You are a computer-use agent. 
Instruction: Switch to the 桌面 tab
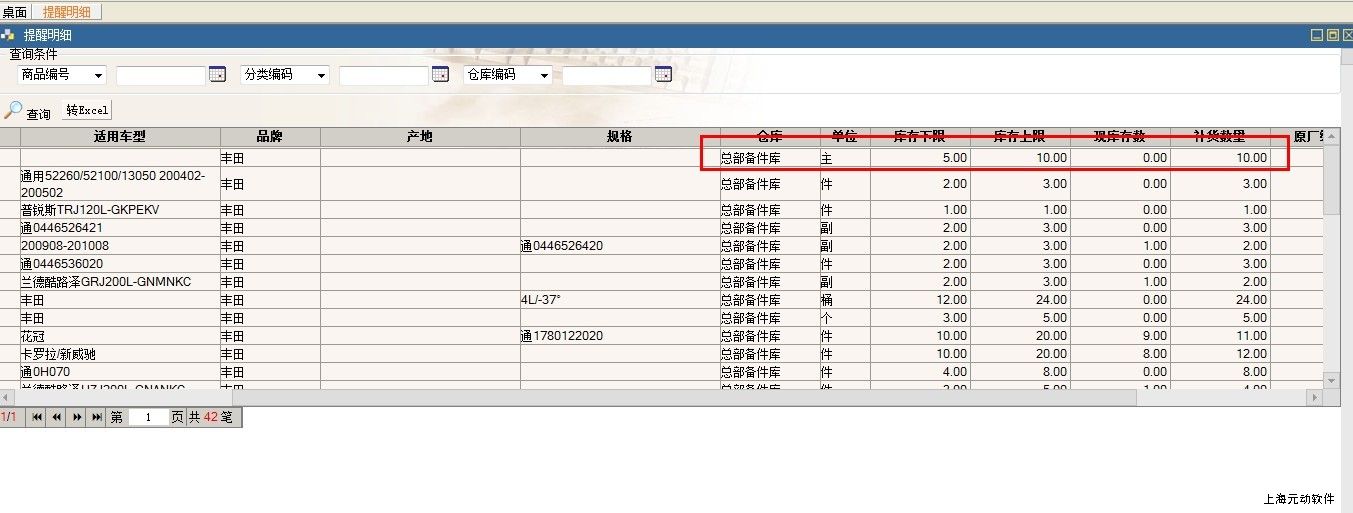(15, 12)
